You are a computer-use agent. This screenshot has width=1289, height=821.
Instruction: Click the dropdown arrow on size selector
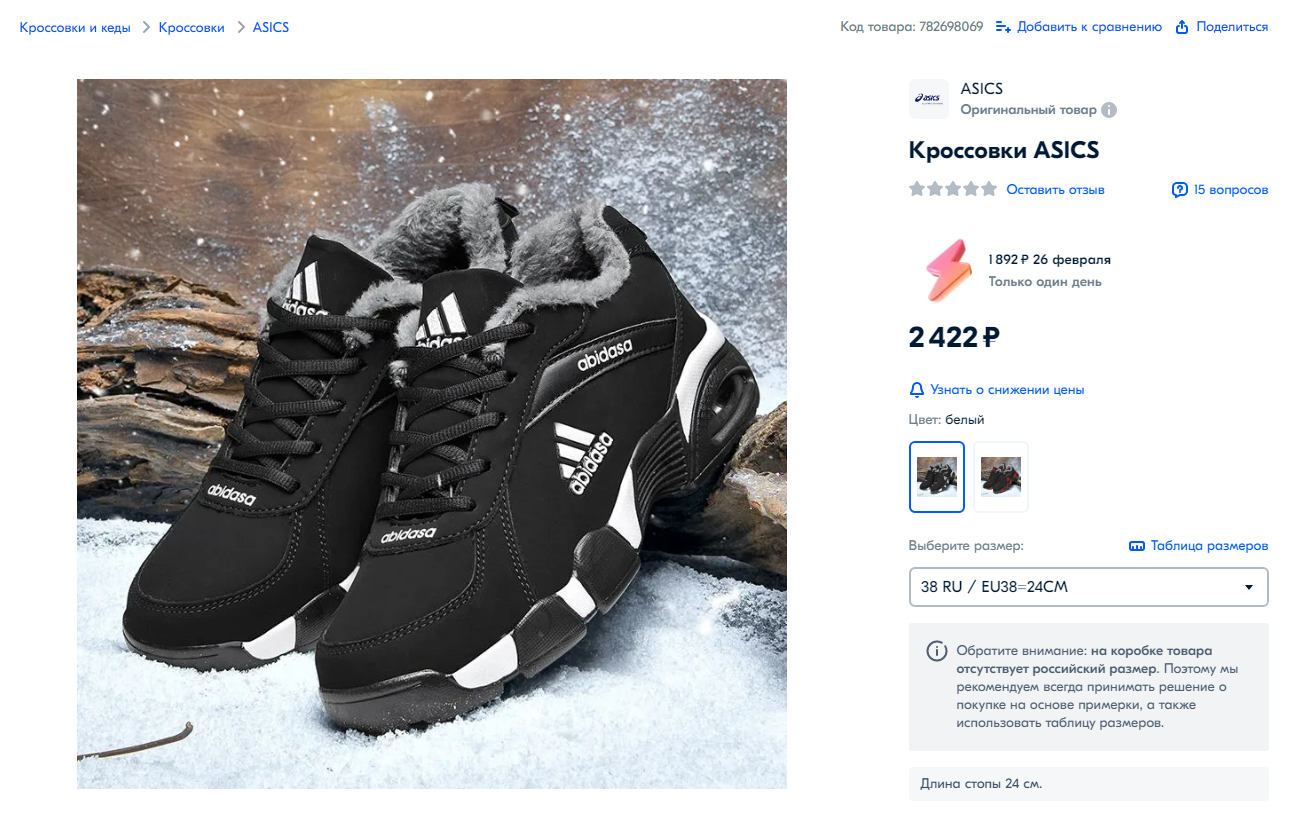(x=1248, y=587)
